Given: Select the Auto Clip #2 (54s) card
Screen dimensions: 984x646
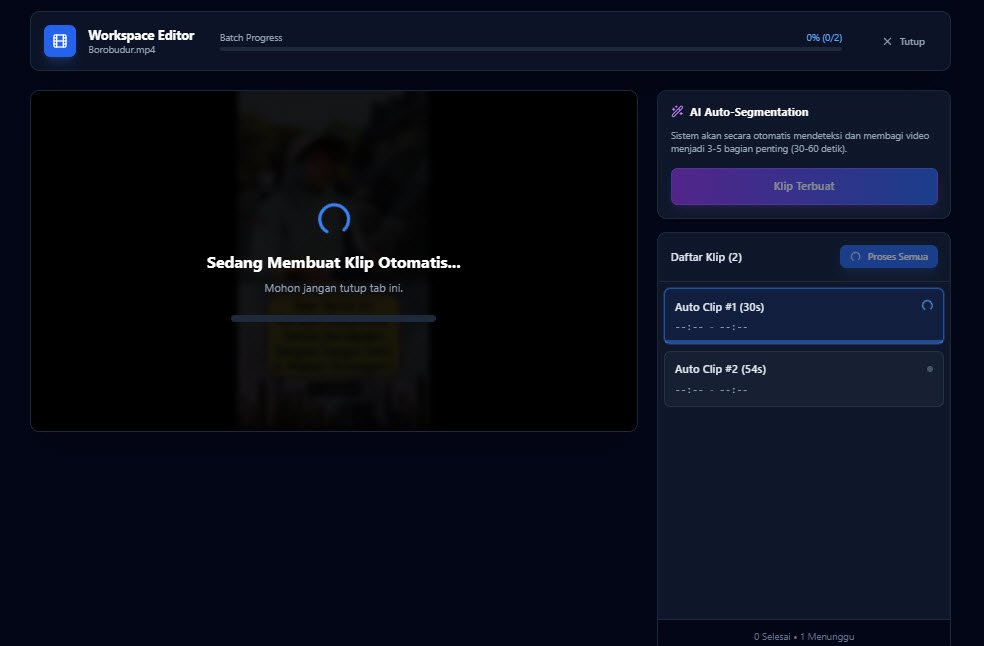Looking at the screenshot, I should [x=804, y=379].
